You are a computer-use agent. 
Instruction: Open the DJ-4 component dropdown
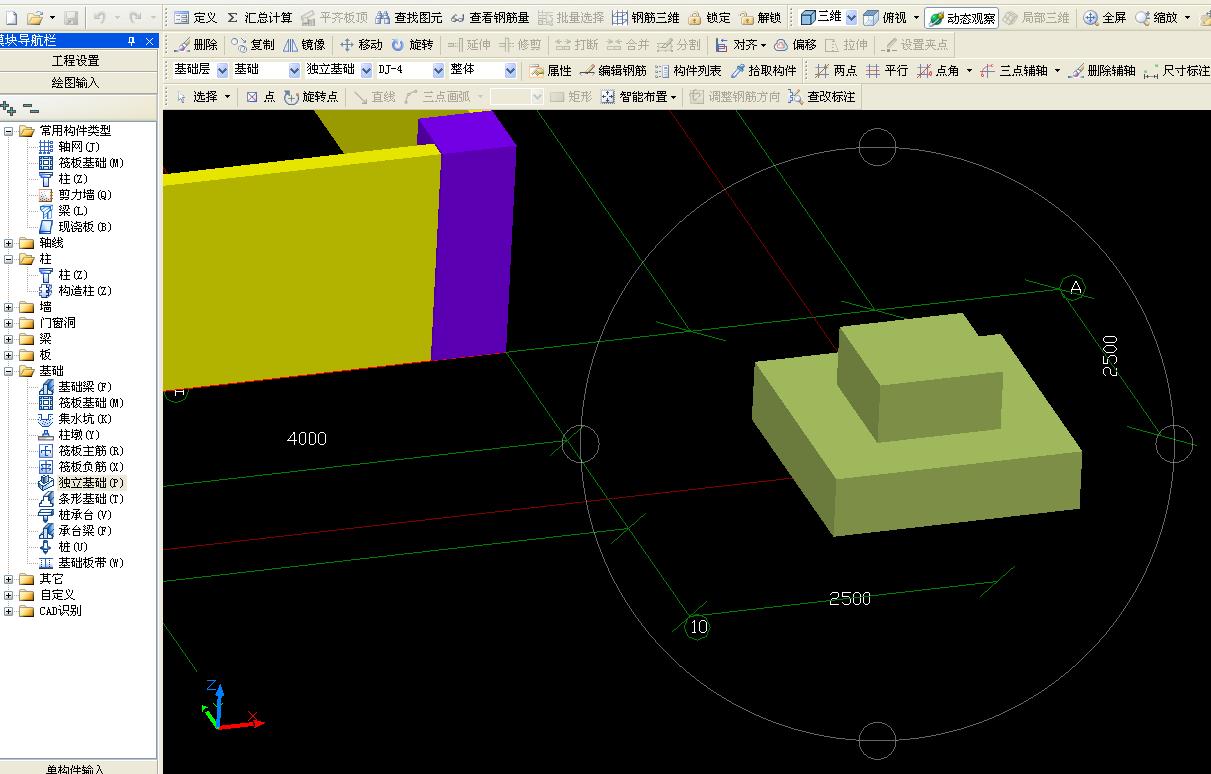[x=438, y=71]
